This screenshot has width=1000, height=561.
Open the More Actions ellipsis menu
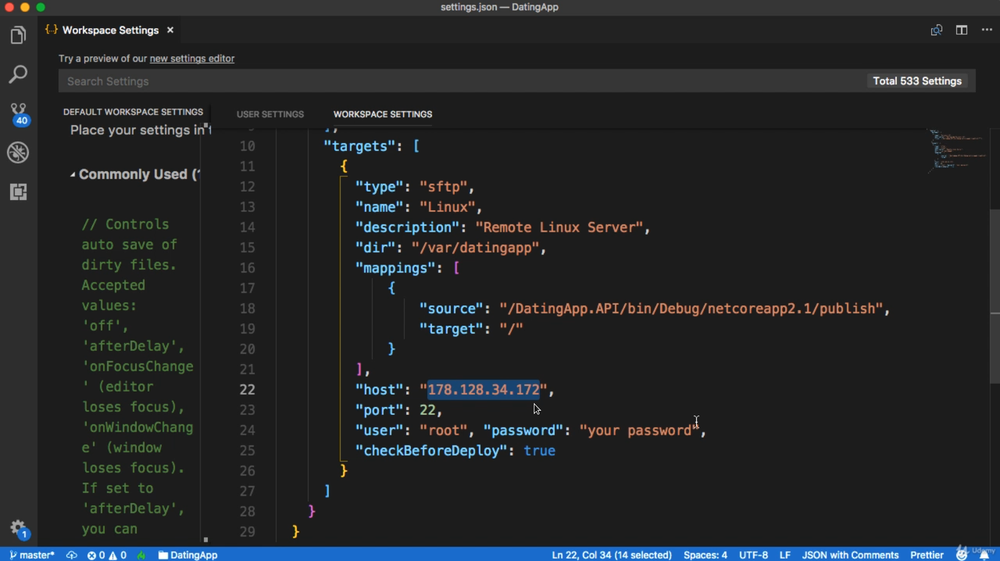click(987, 30)
